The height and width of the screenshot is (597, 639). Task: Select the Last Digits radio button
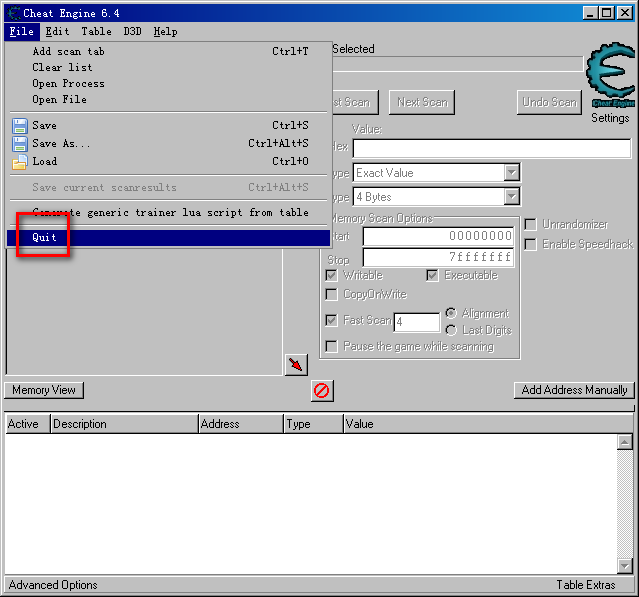pos(451,330)
